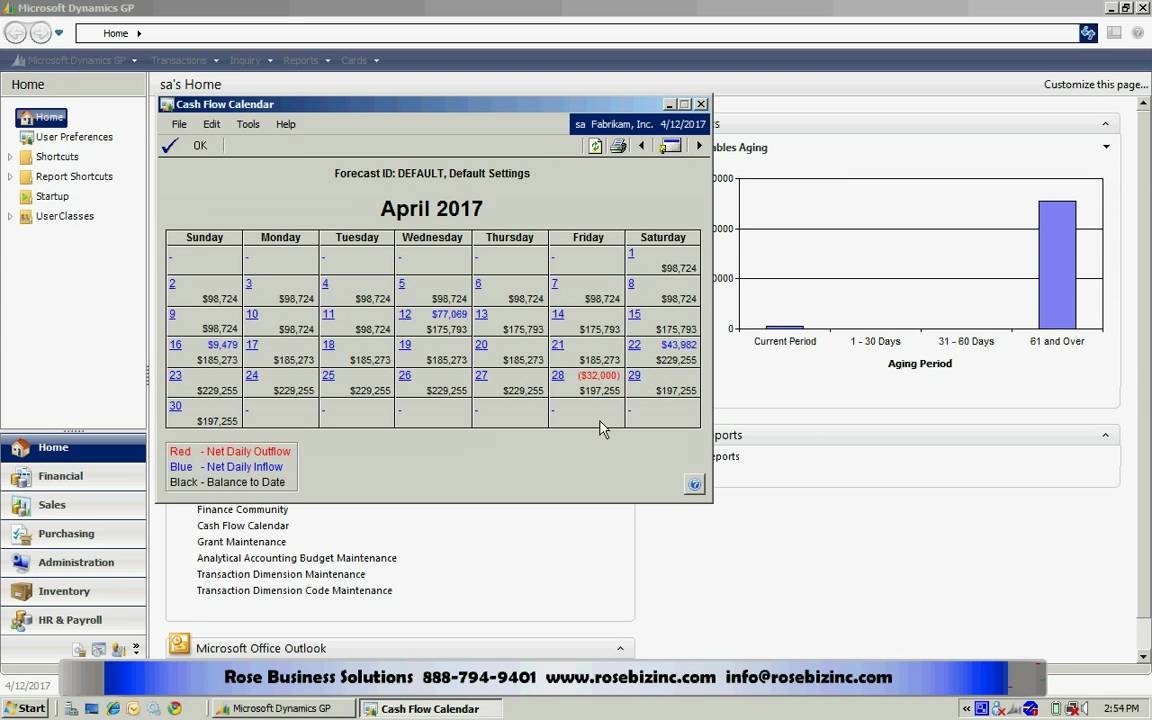1152x720 pixels.
Task: Collapse the Microsoft Office Outlook section
Action: (x=620, y=649)
